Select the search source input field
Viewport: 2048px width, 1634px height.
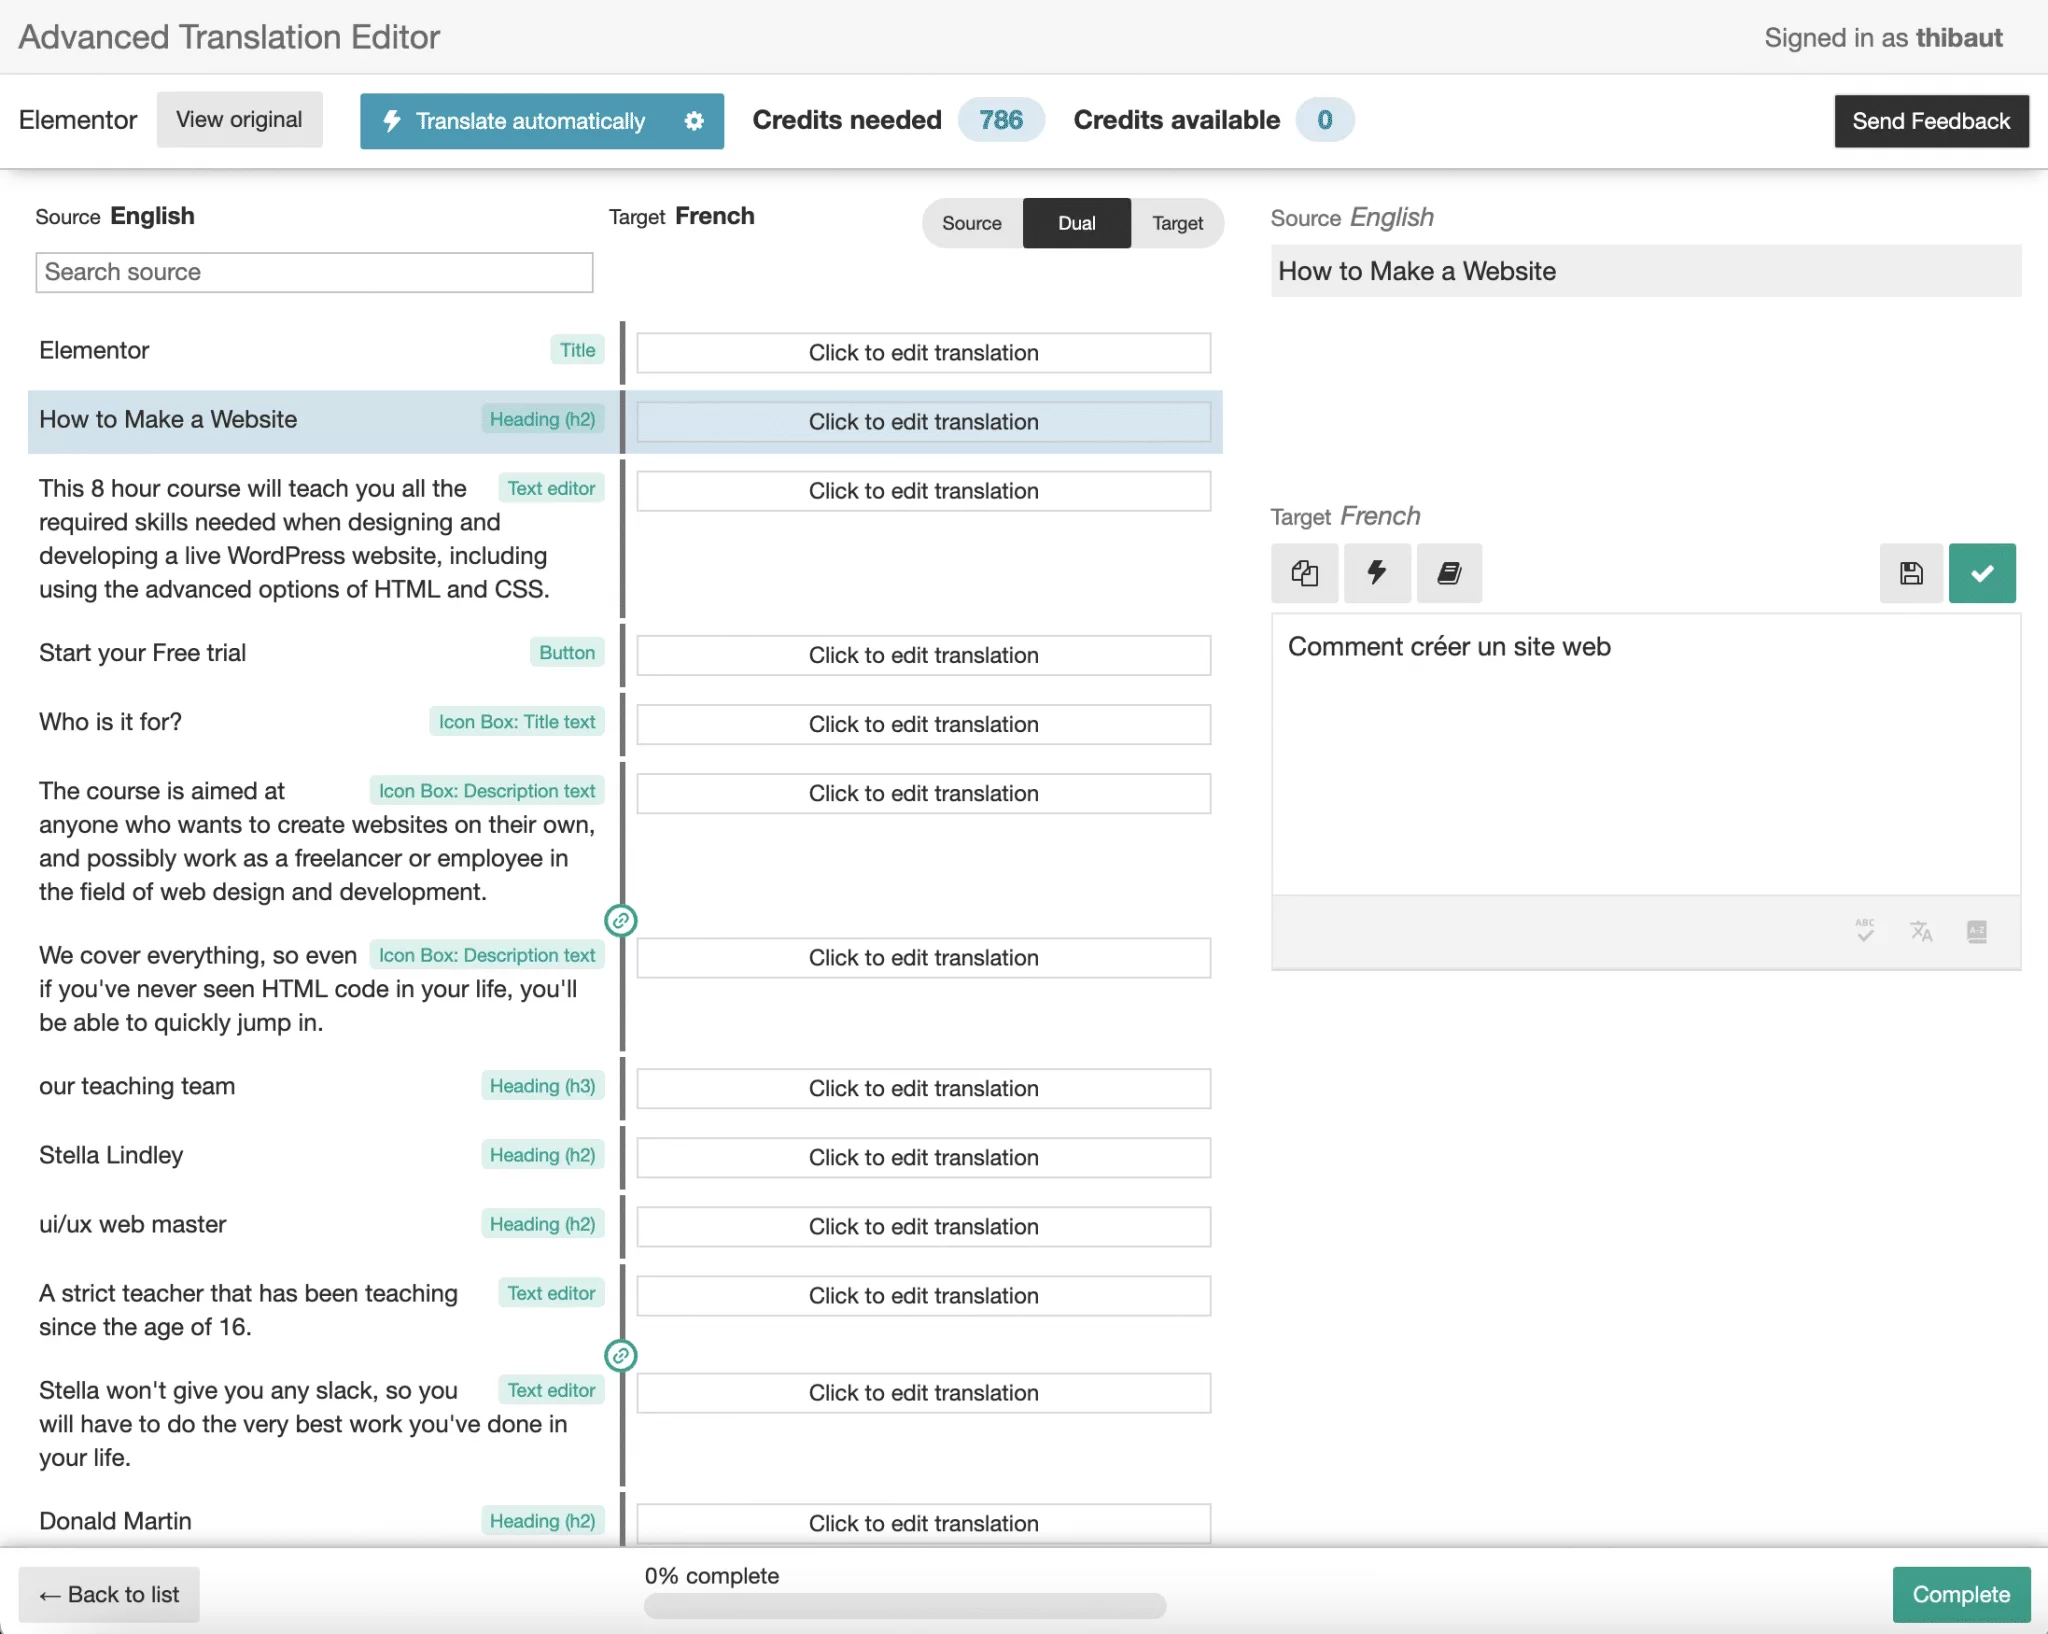click(x=315, y=272)
